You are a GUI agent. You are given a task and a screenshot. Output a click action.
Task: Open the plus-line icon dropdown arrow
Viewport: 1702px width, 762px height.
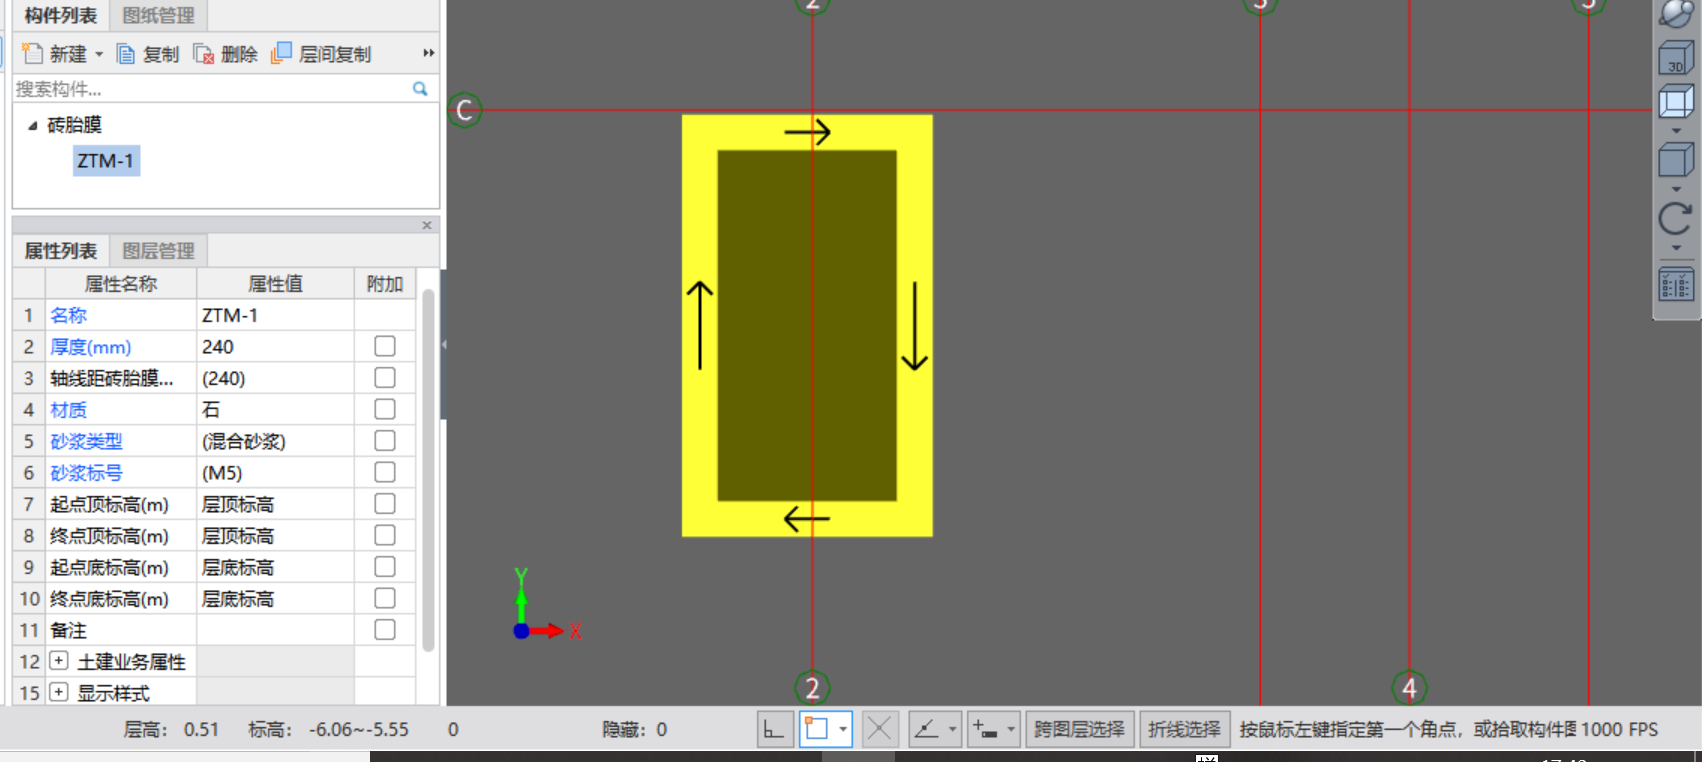1011,729
